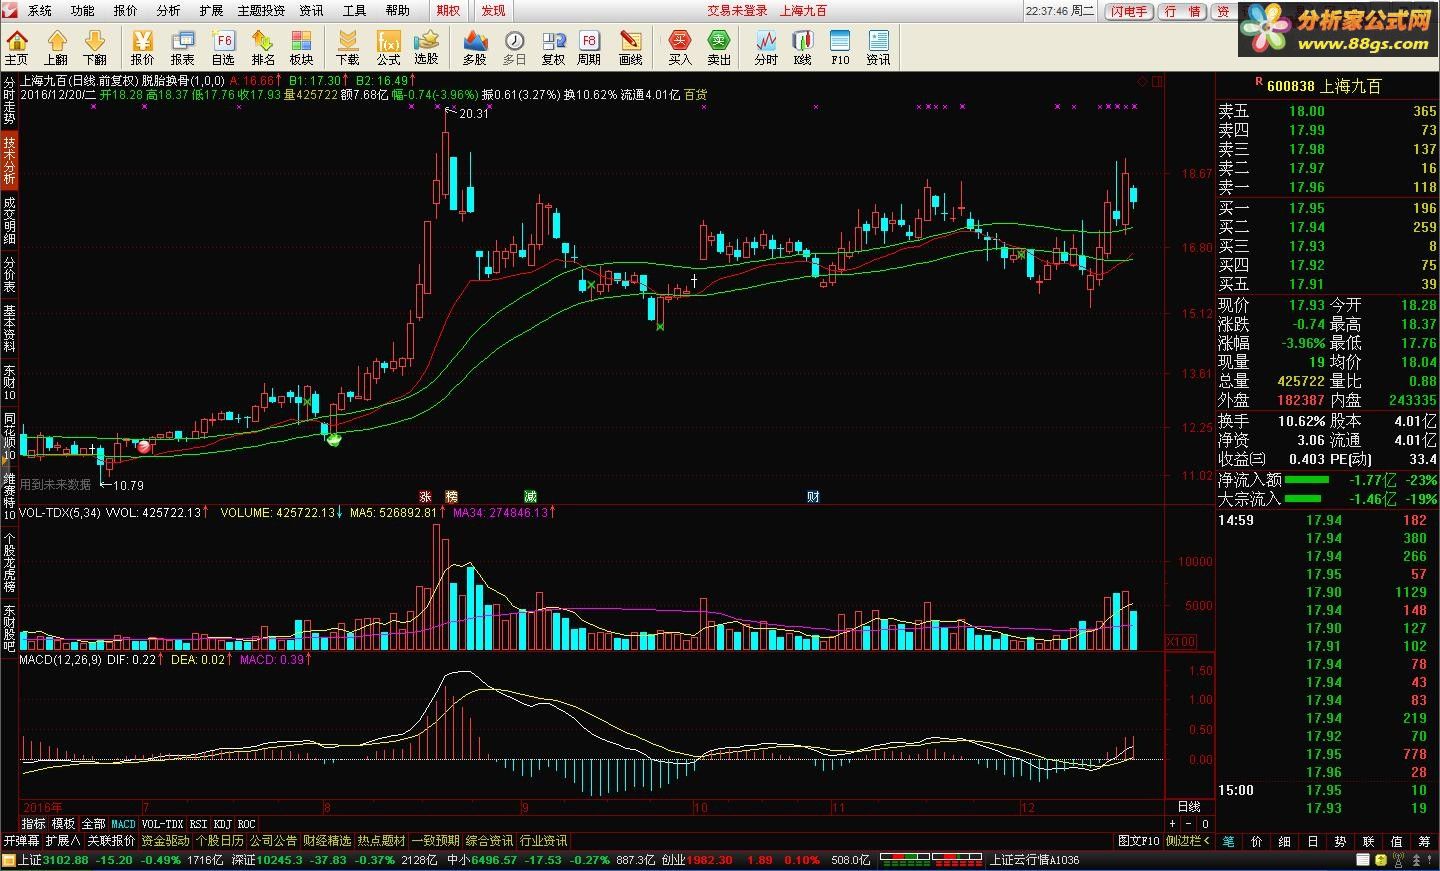This screenshot has width=1440, height=871.
Task: Open the 资讯 news toolbar icon
Action: 878,47
